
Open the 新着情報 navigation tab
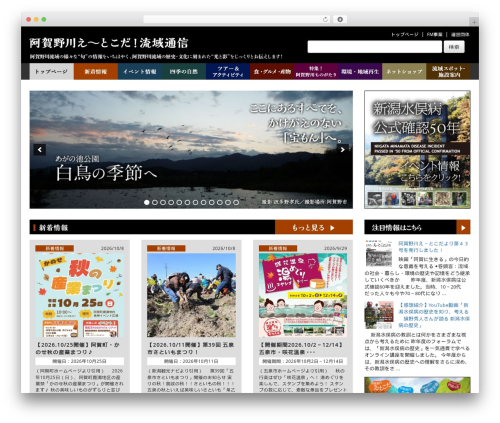(x=96, y=71)
